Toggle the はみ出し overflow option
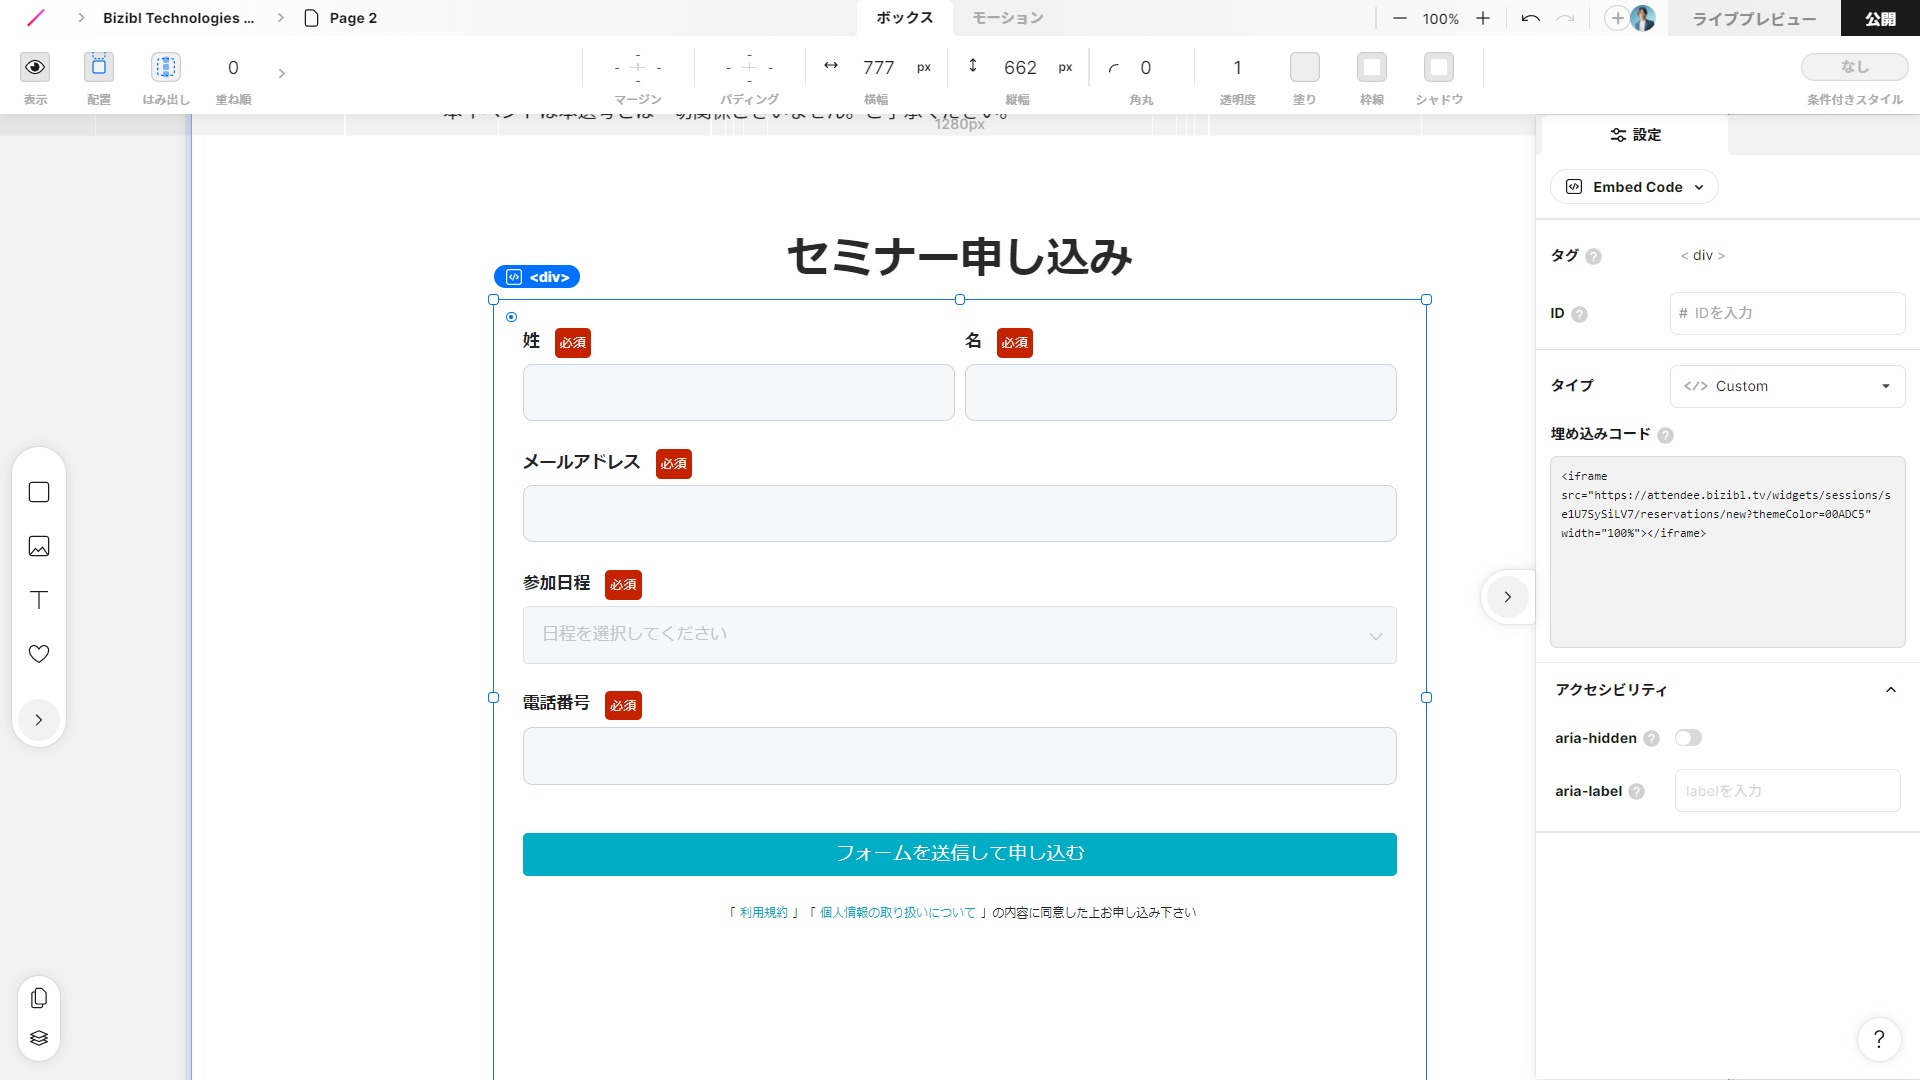The image size is (1920, 1080). coord(166,67)
